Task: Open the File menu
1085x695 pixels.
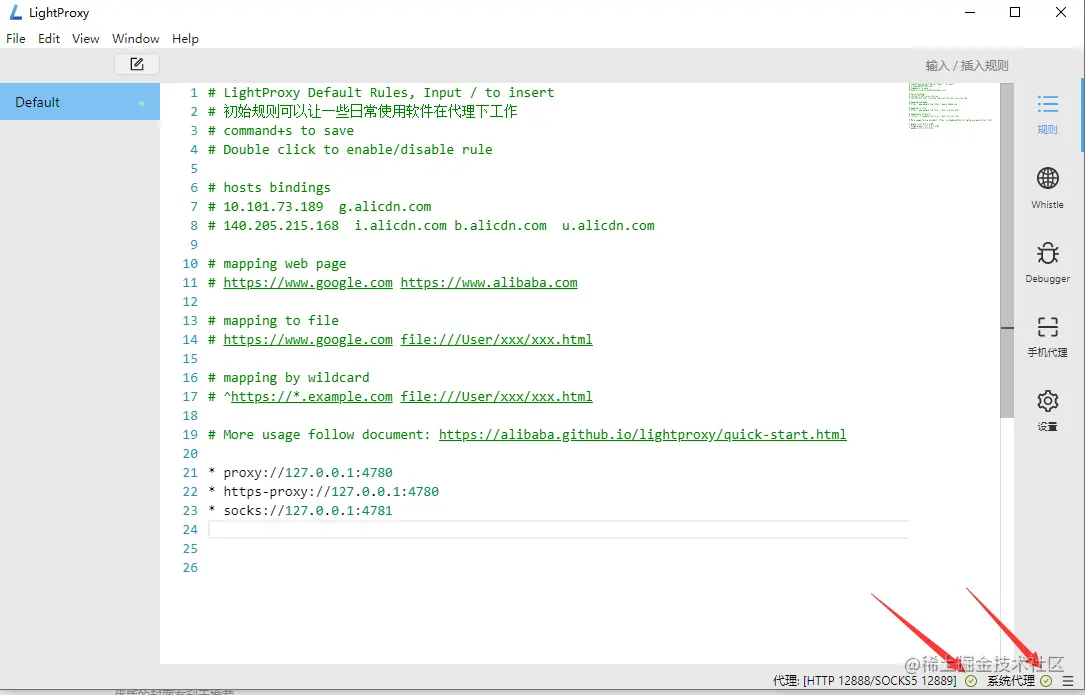Action: [x=15, y=39]
